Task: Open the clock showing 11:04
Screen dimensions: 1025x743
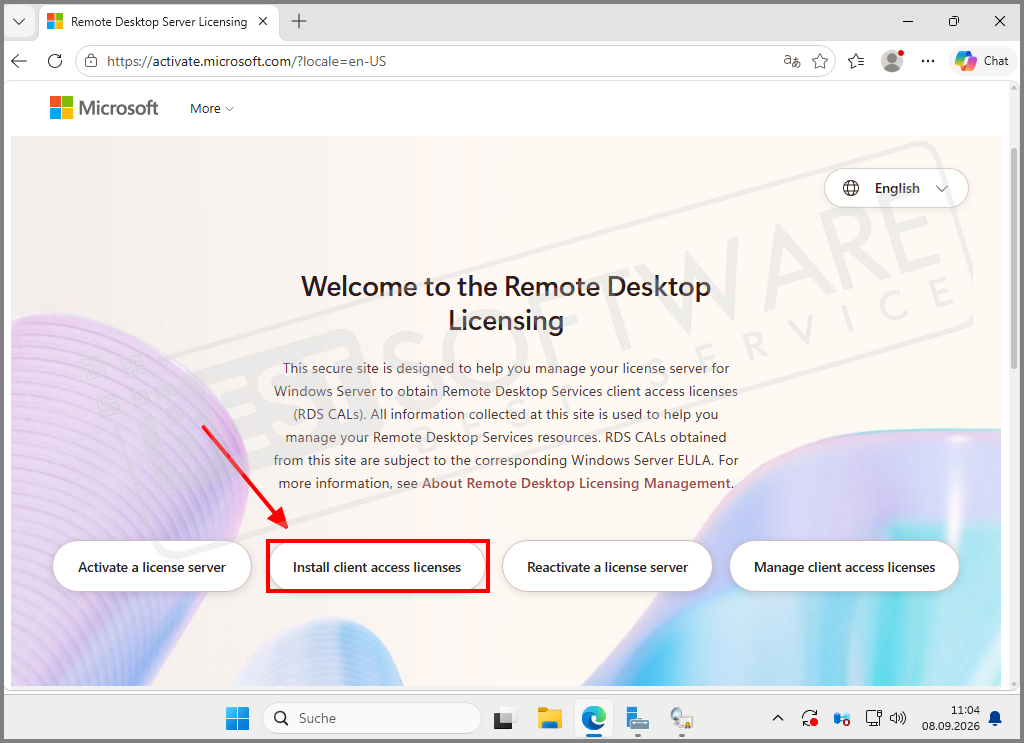Action: [x=950, y=718]
